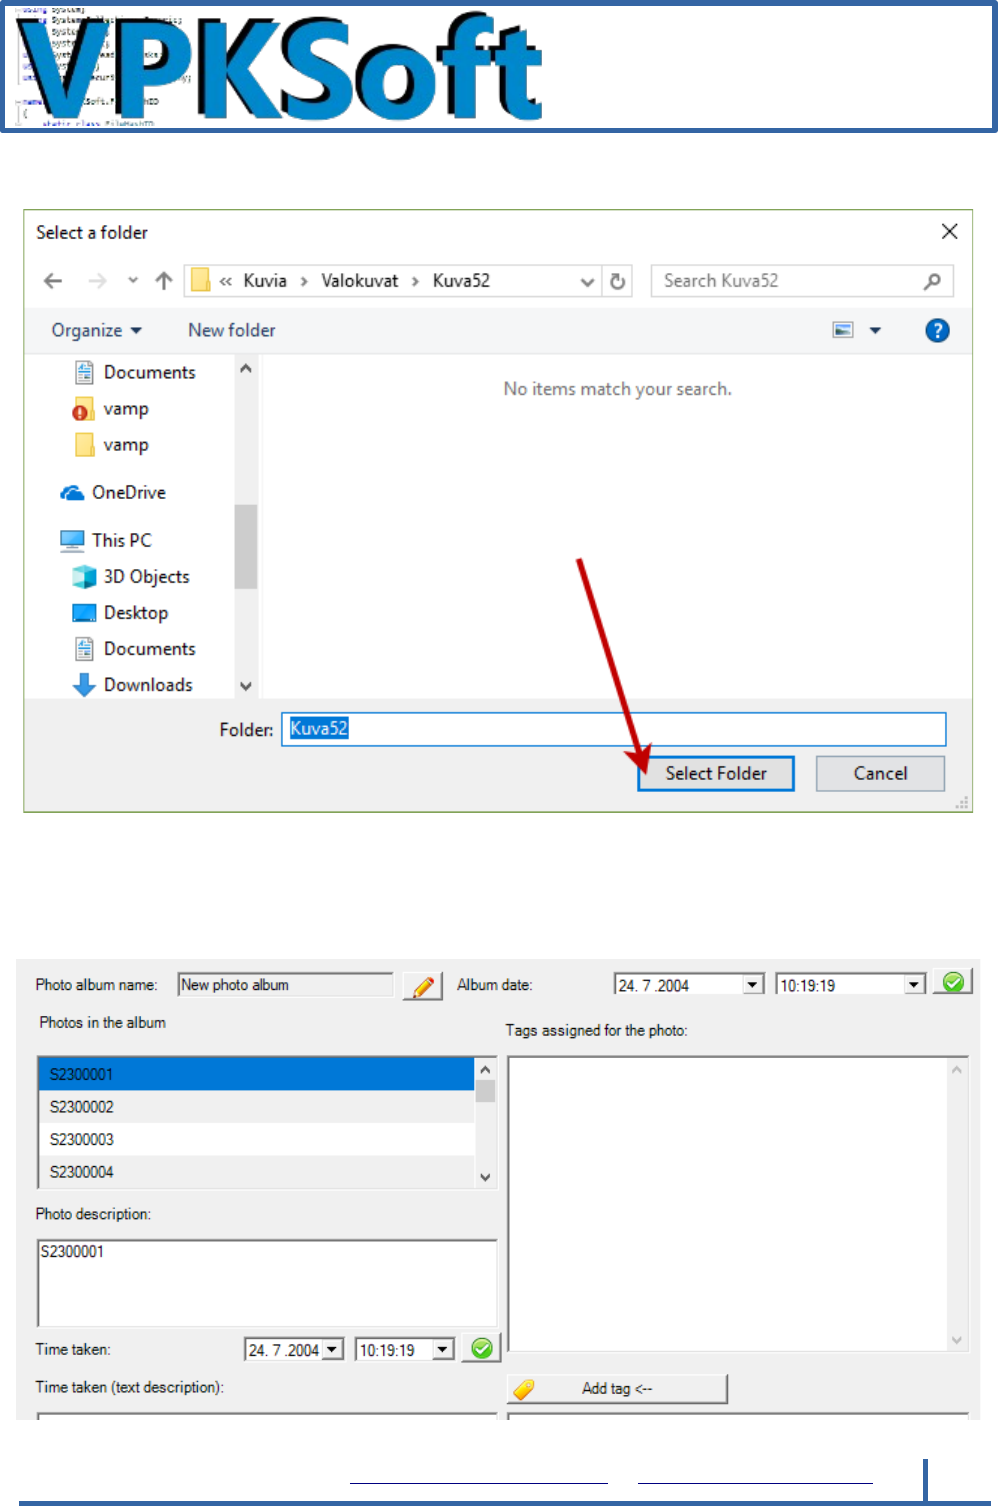
Task: Select 3D Objects folder
Action: [x=131, y=577]
